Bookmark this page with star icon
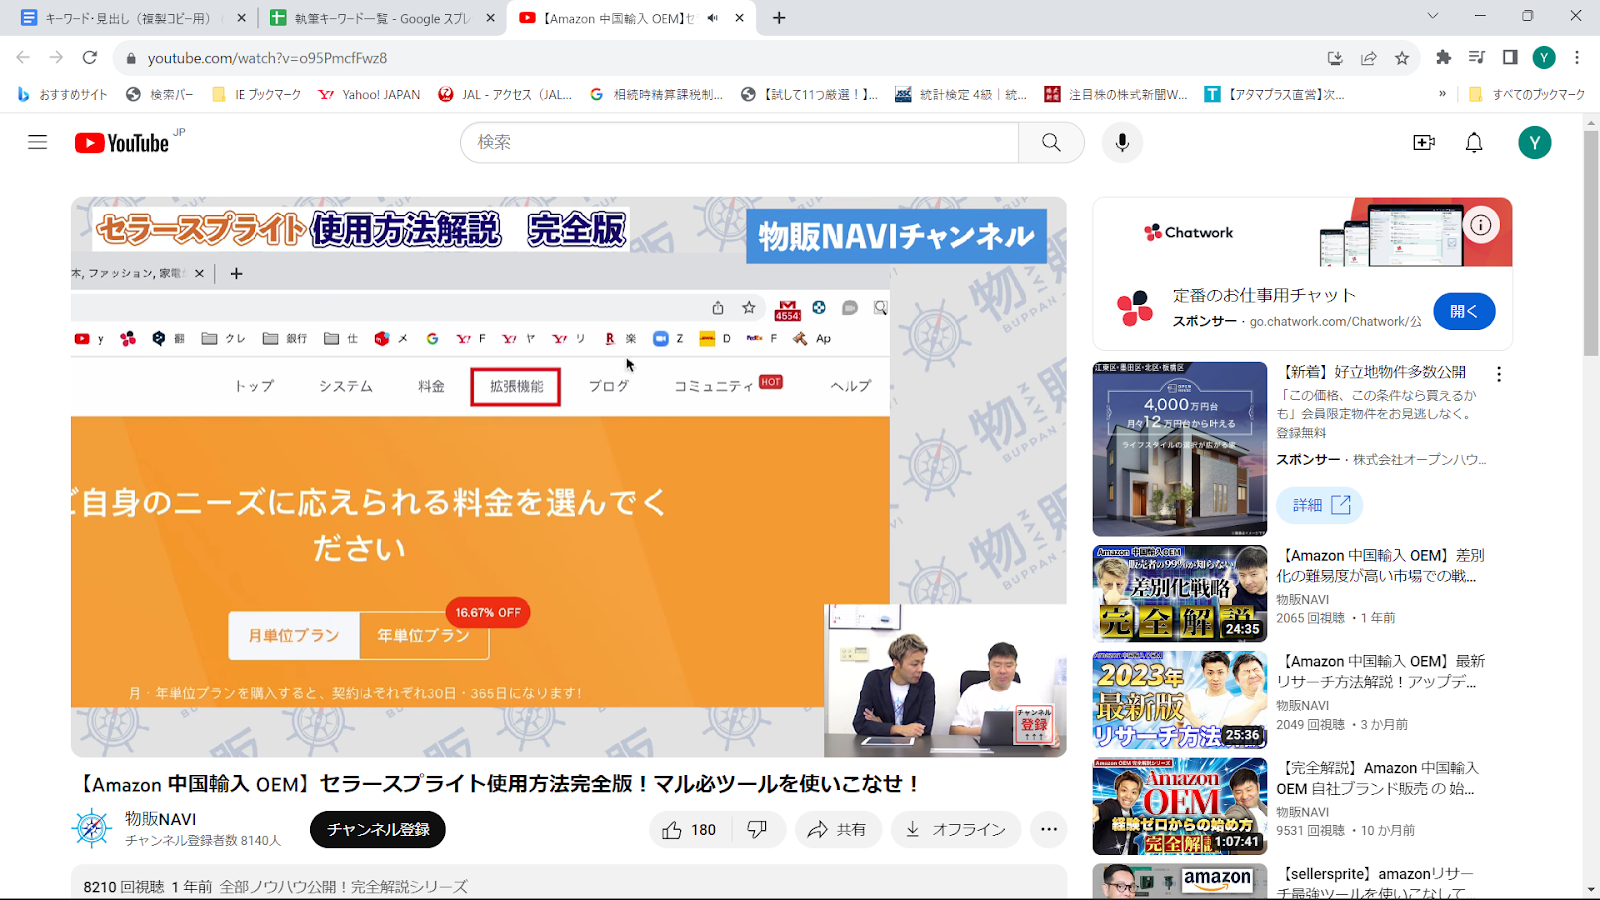 [x=1402, y=58]
